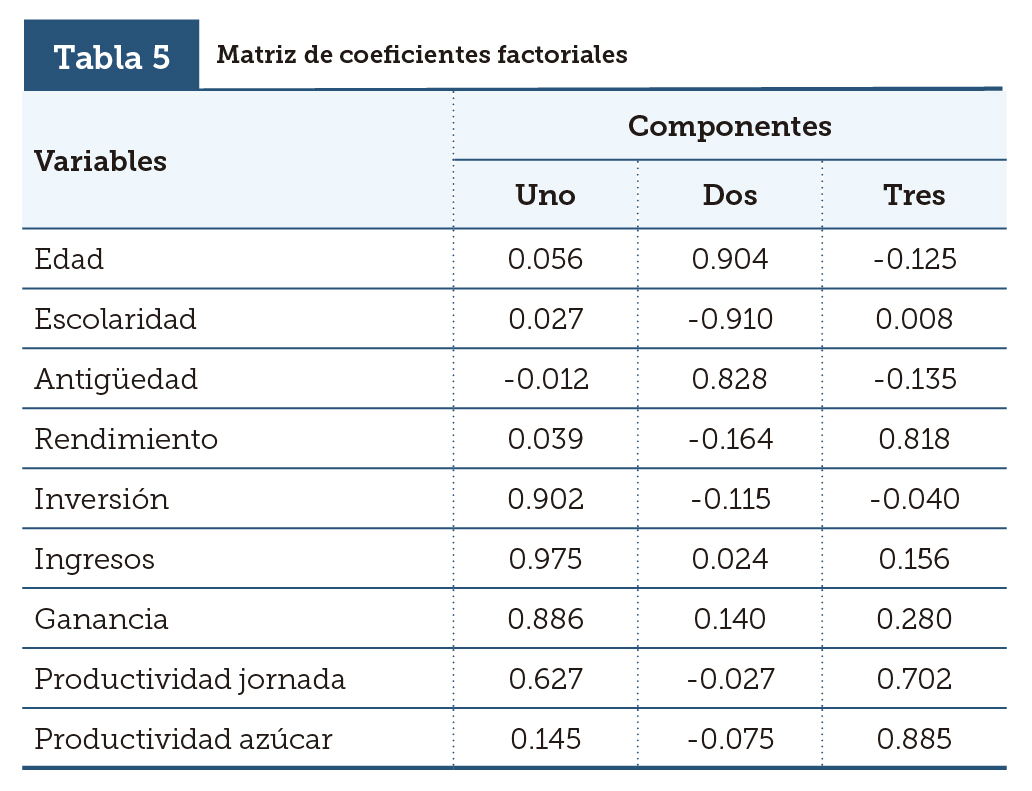
Task: Select the "Componentes" group header
Action: pos(730,126)
